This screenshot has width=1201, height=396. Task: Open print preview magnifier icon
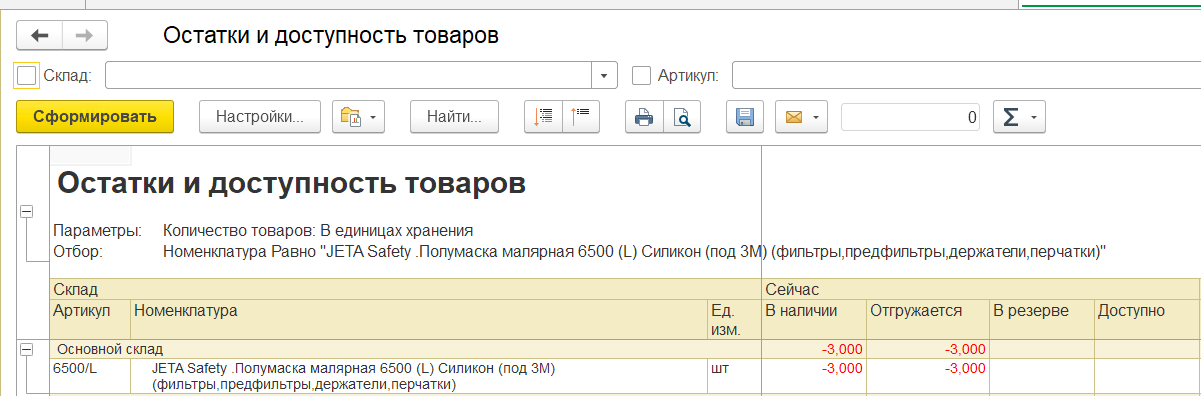pyautogui.click(x=681, y=117)
